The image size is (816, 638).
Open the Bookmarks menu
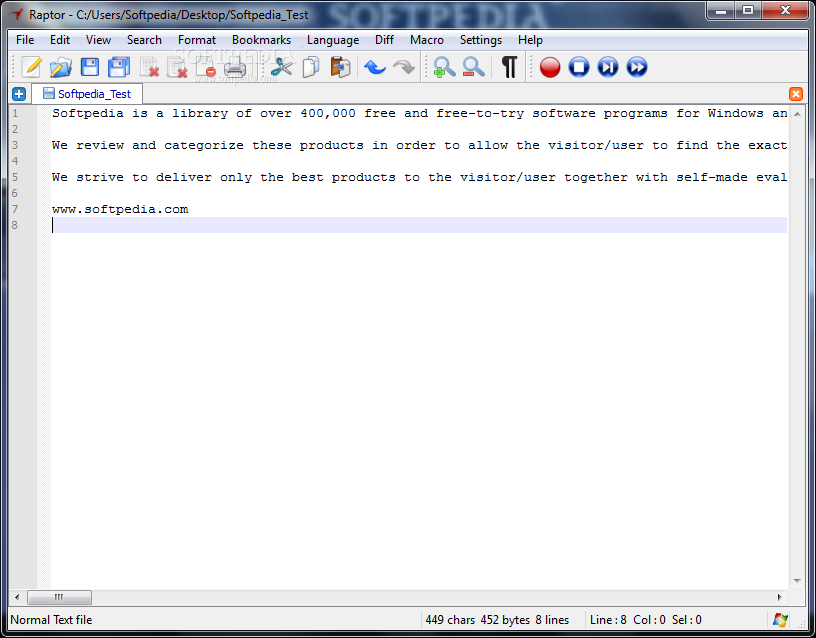261,40
